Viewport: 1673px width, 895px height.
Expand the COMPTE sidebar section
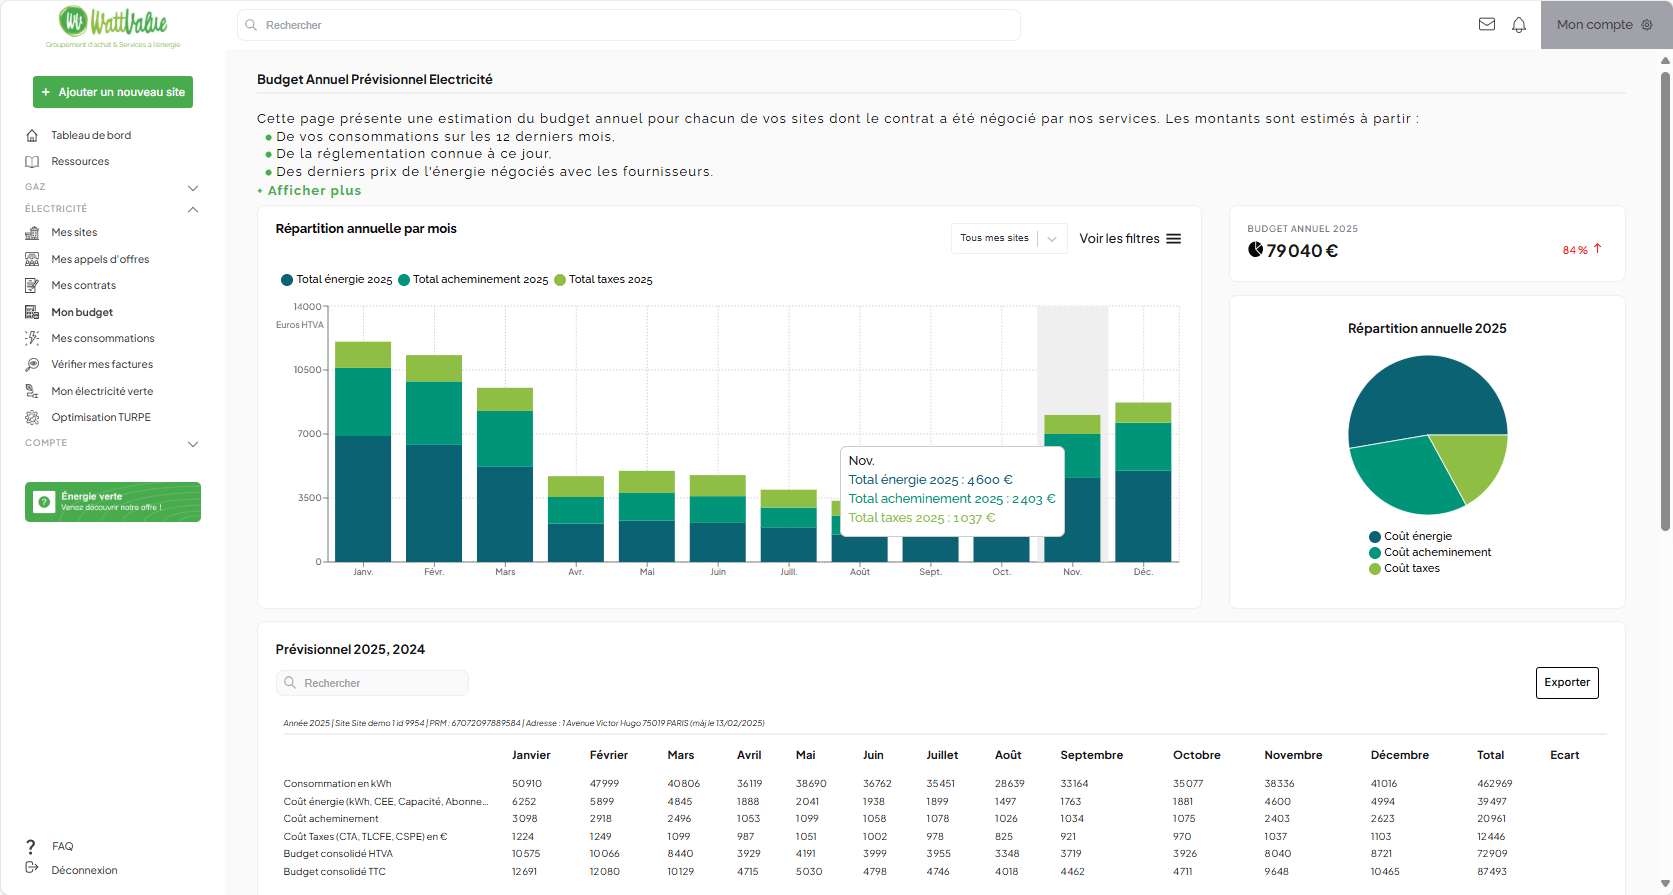pyautogui.click(x=193, y=444)
